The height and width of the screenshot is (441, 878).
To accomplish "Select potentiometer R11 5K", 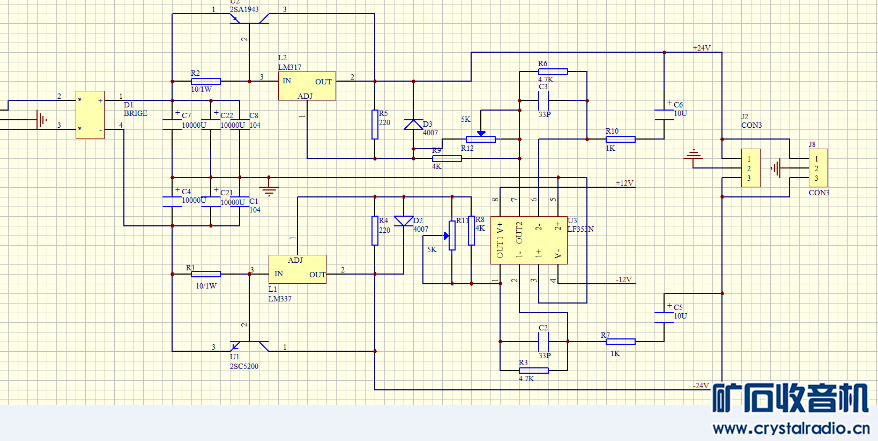I will [450, 235].
